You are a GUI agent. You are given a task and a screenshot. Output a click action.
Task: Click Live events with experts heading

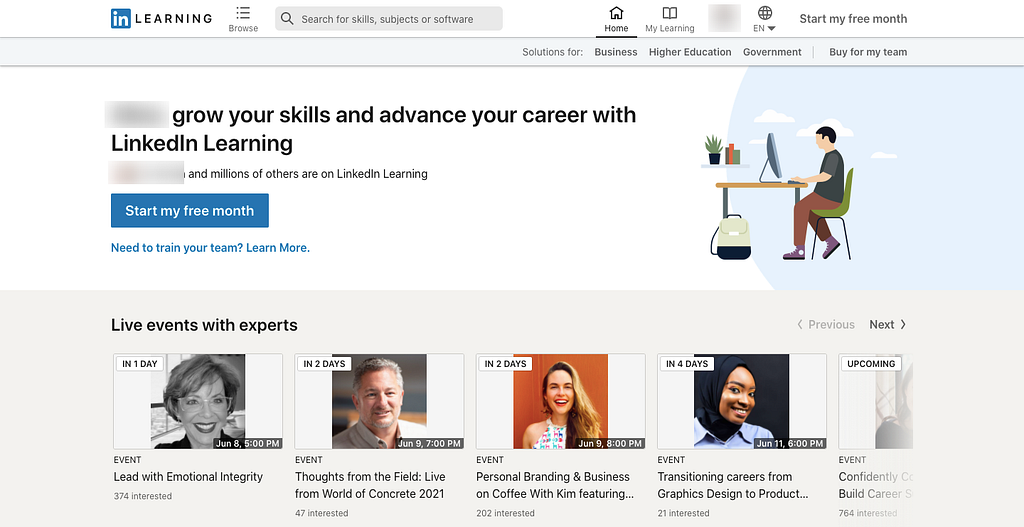pos(204,325)
